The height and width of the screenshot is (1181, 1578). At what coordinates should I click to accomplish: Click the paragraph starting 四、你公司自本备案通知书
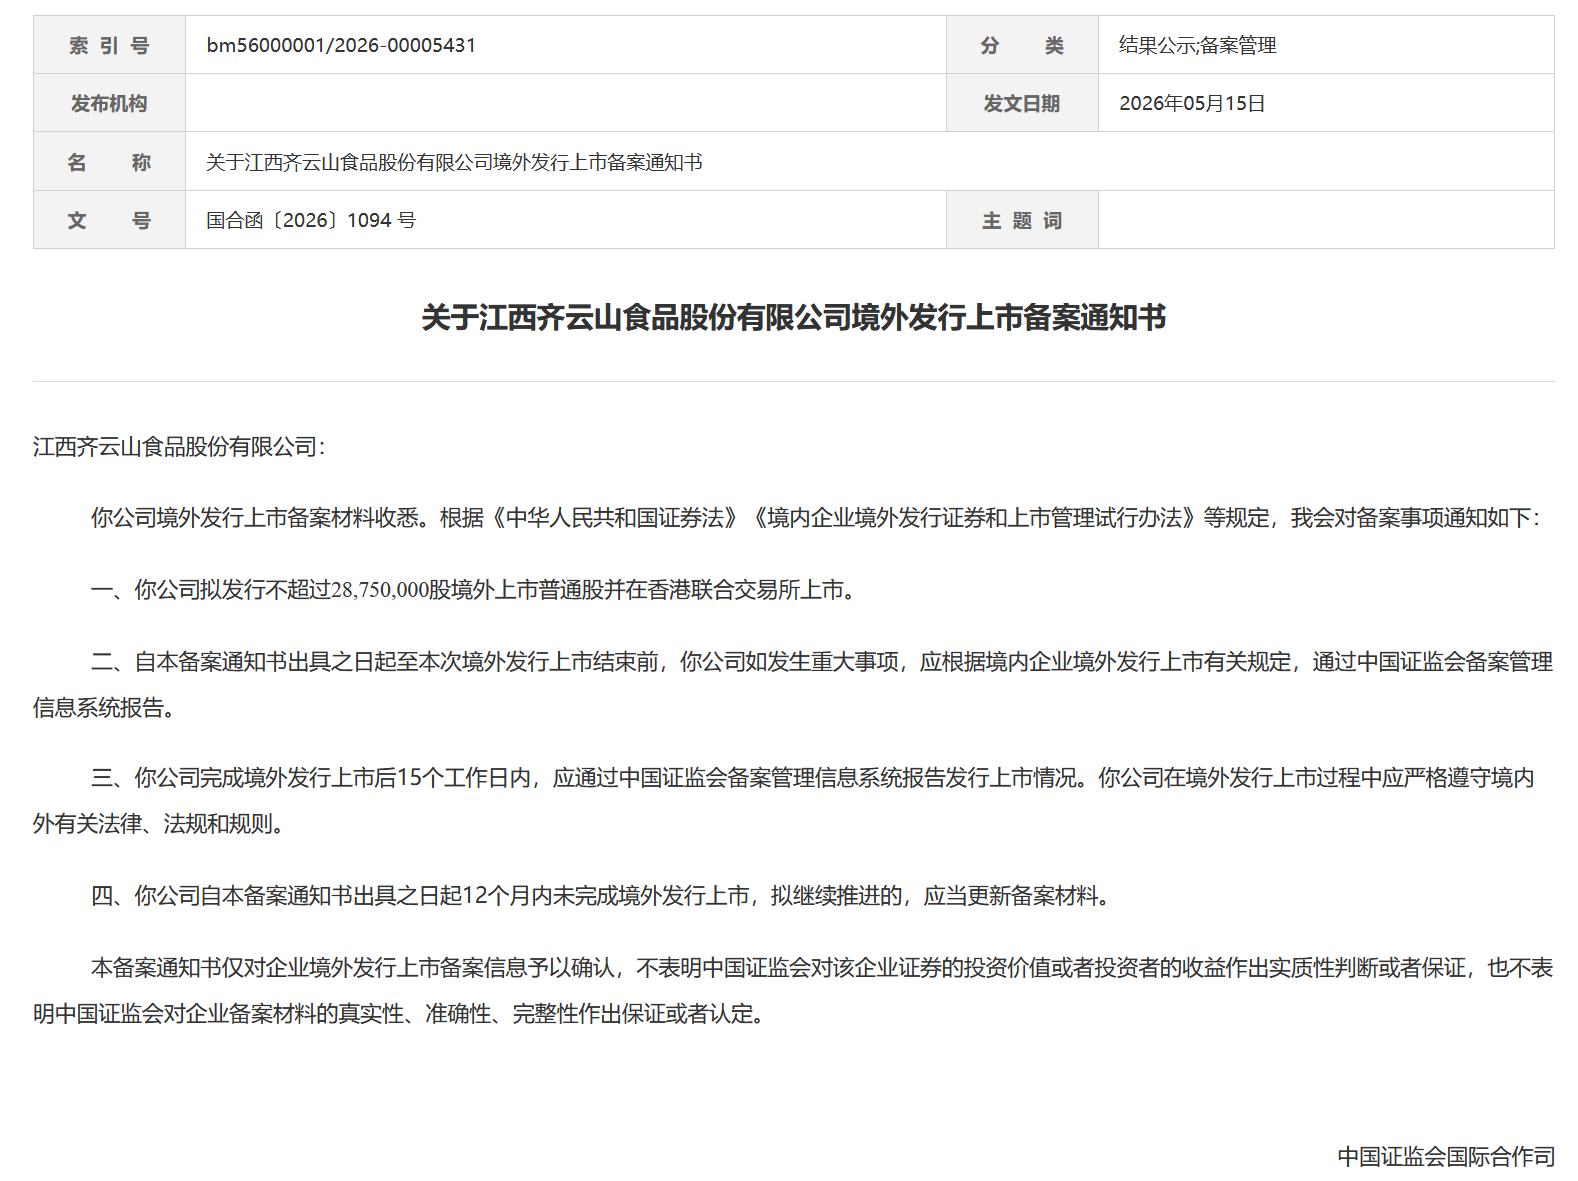coord(602,895)
